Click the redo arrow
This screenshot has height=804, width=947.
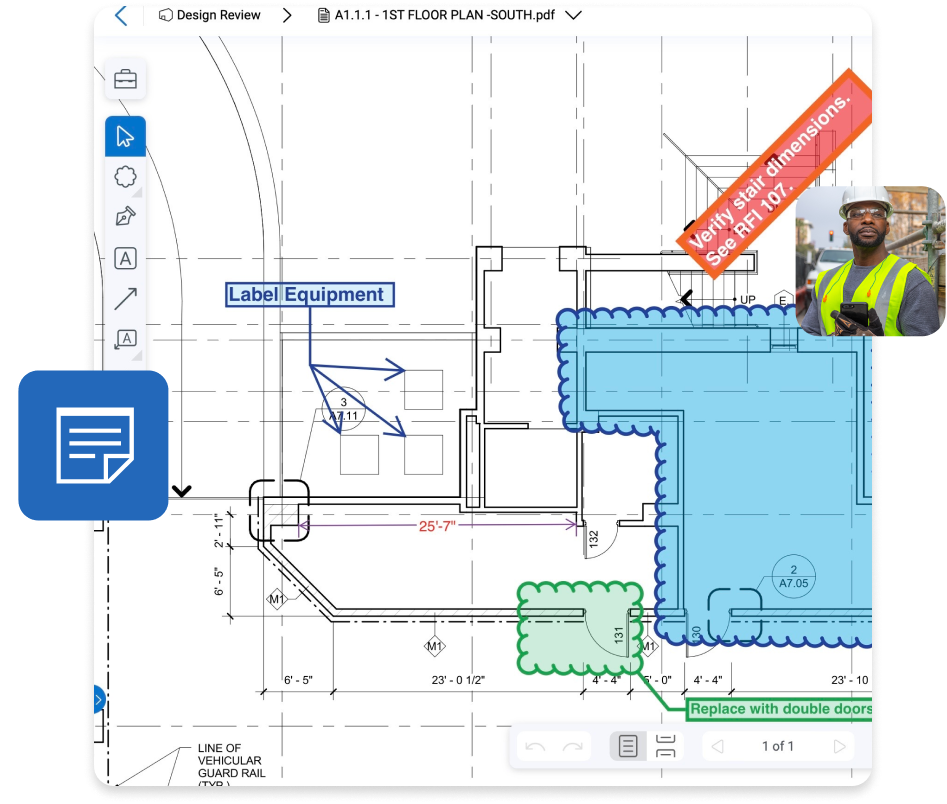573,746
